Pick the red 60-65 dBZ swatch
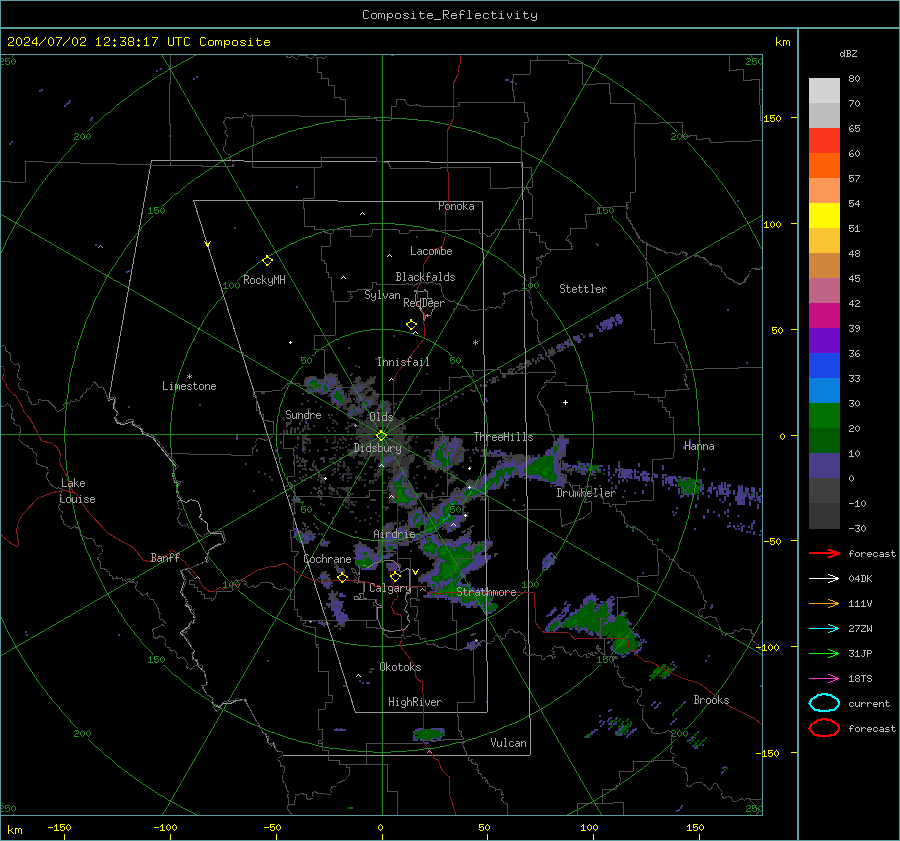 click(x=824, y=141)
